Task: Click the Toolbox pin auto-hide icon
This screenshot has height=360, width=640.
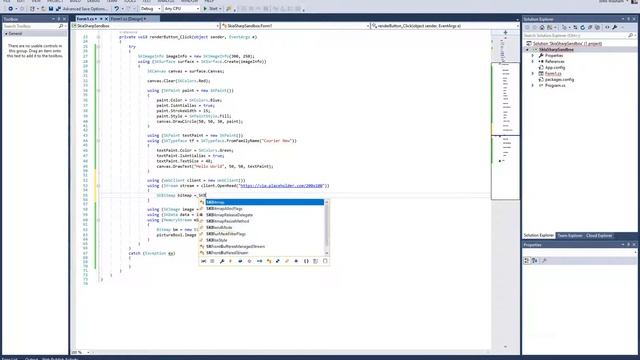Action: pyautogui.click(x=58, y=19)
